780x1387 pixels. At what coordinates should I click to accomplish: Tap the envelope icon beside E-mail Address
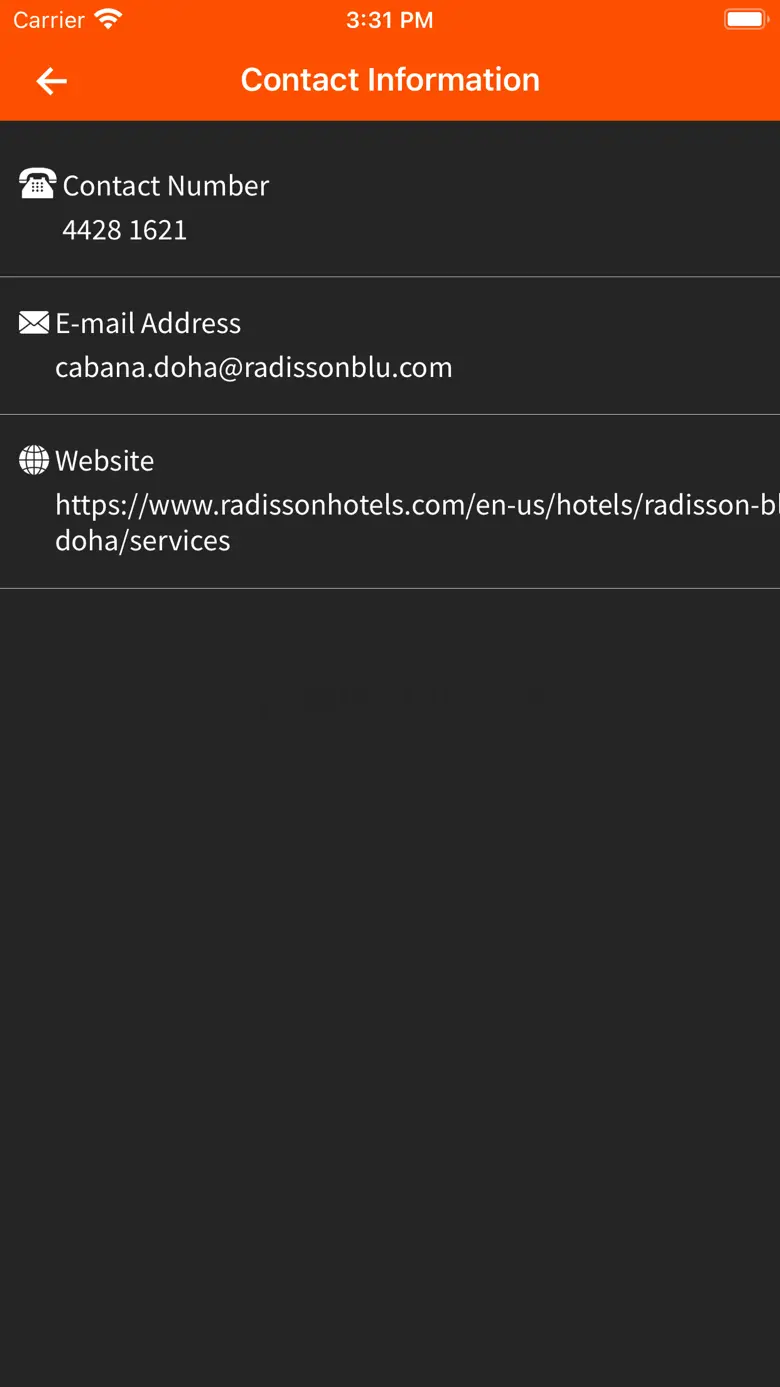pos(34,322)
